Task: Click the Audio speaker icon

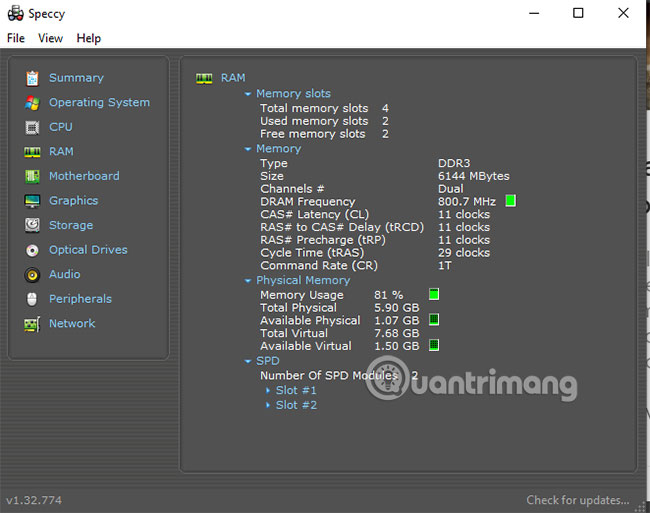Action: 32,275
